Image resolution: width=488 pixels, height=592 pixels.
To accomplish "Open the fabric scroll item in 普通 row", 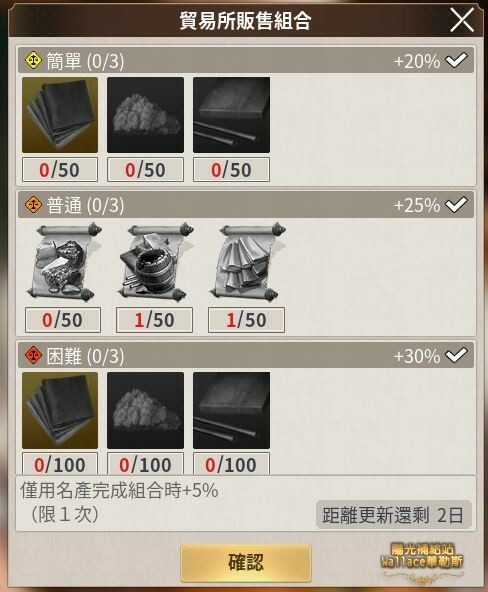I will tap(247, 262).
